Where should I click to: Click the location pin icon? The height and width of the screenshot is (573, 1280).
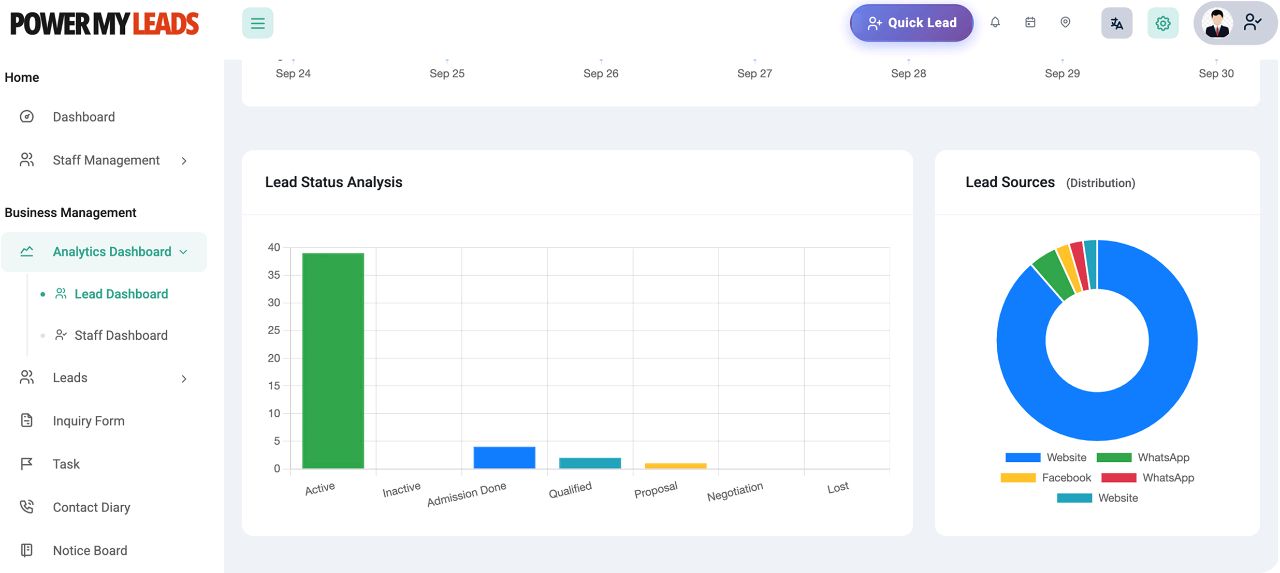(1065, 23)
